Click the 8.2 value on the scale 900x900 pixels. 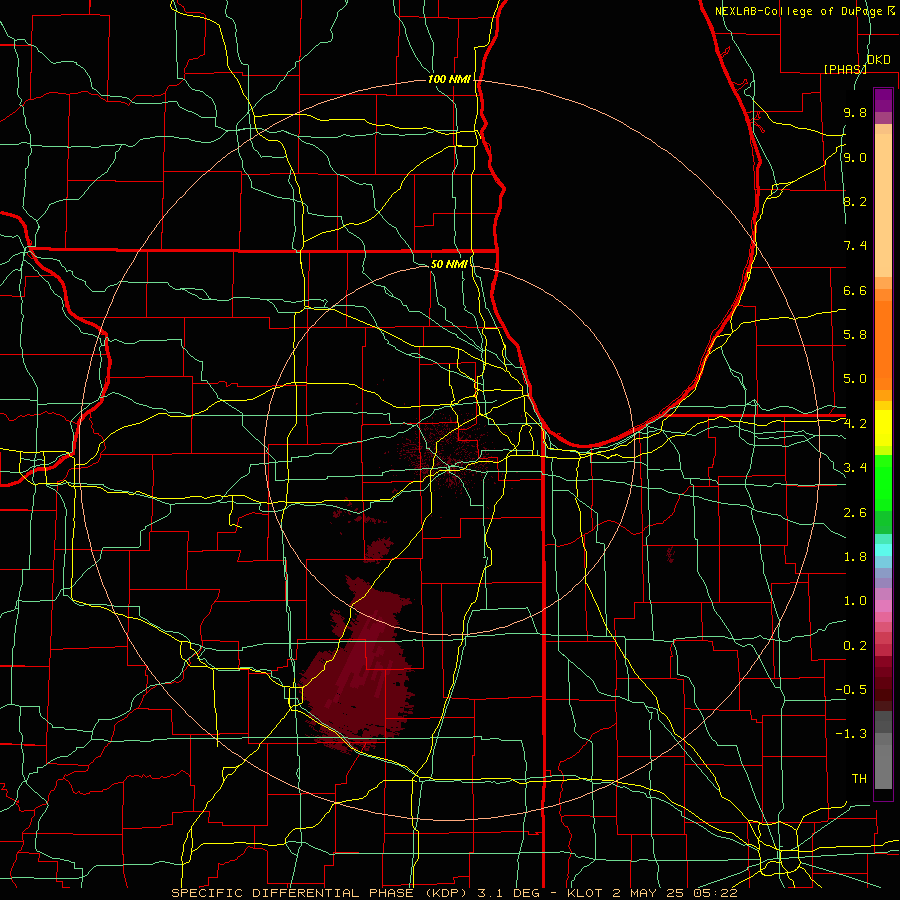coord(855,202)
